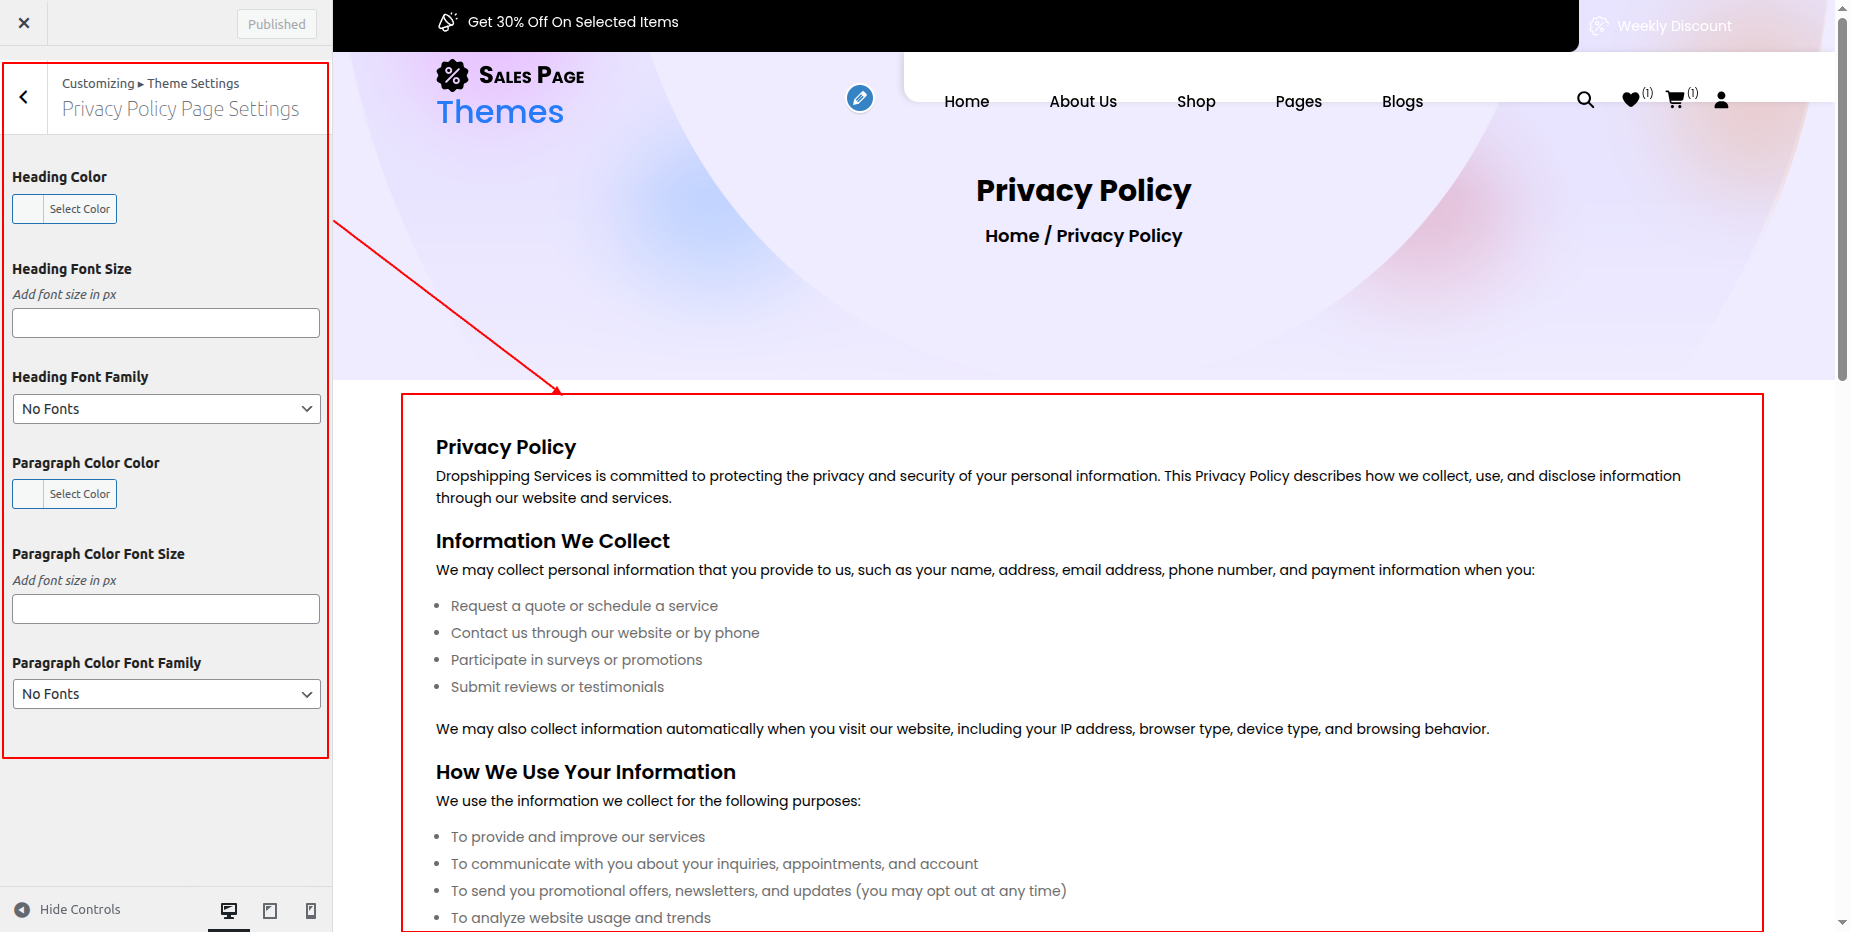Viewport: 1850px width, 932px height.
Task: Click the Published button
Action: pyautogui.click(x=277, y=24)
